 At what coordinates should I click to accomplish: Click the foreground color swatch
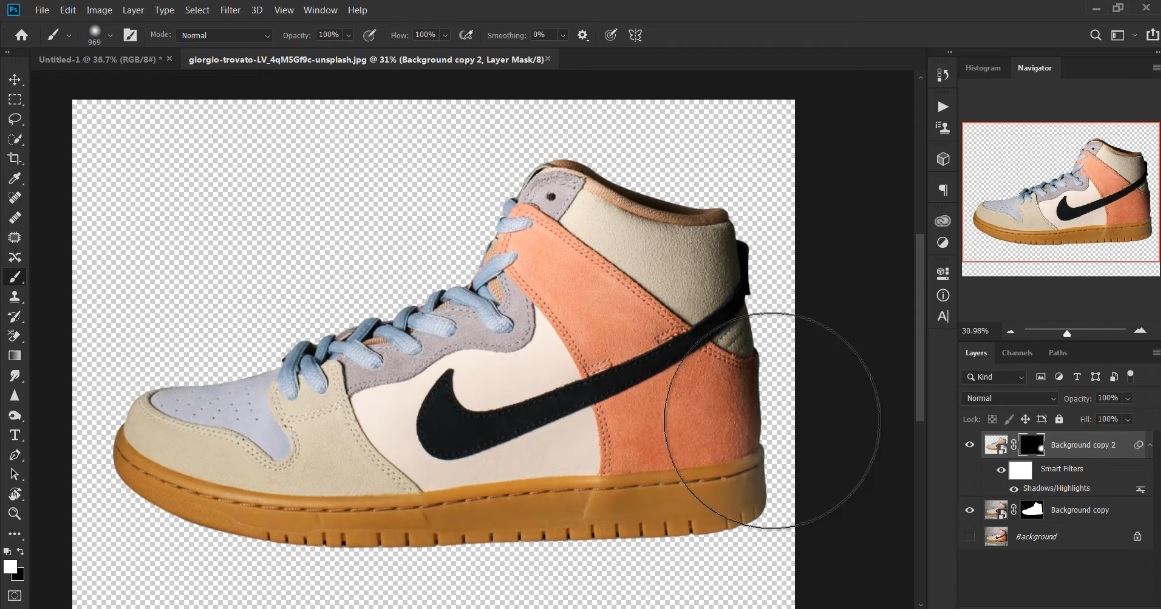pyautogui.click(x=10, y=567)
